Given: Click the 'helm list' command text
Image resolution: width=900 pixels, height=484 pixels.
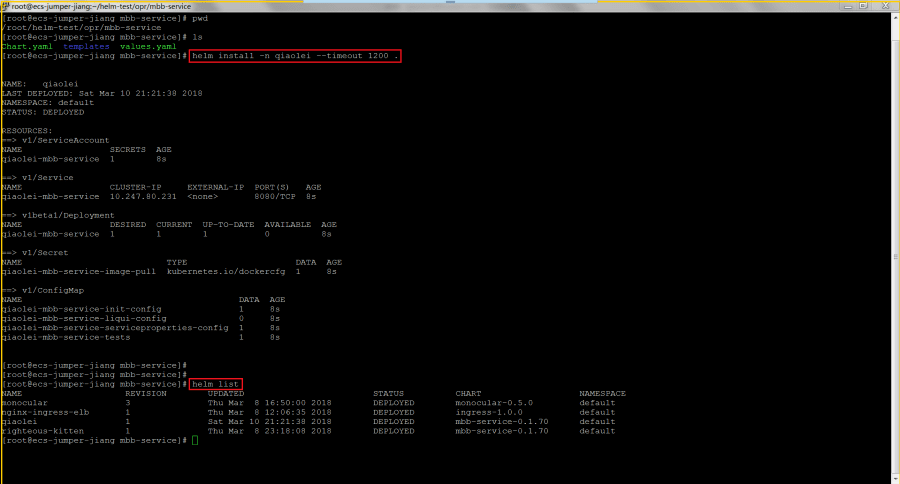Looking at the screenshot, I should pyautogui.click(x=215, y=384).
